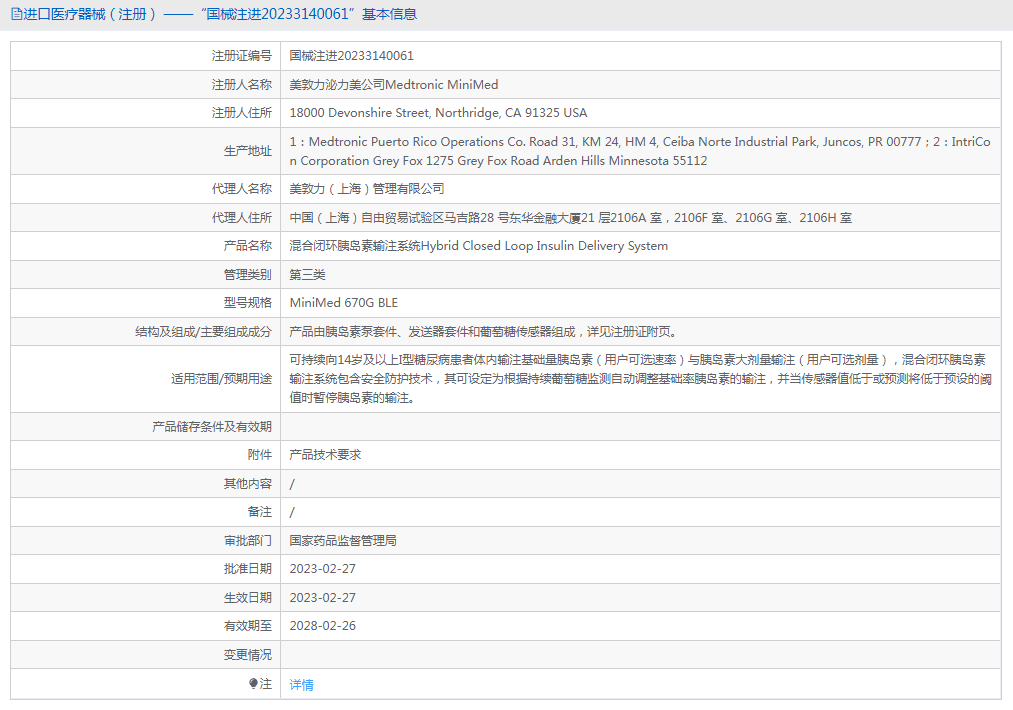Click the 有效期至 label

pyautogui.click(x=247, y=626)
